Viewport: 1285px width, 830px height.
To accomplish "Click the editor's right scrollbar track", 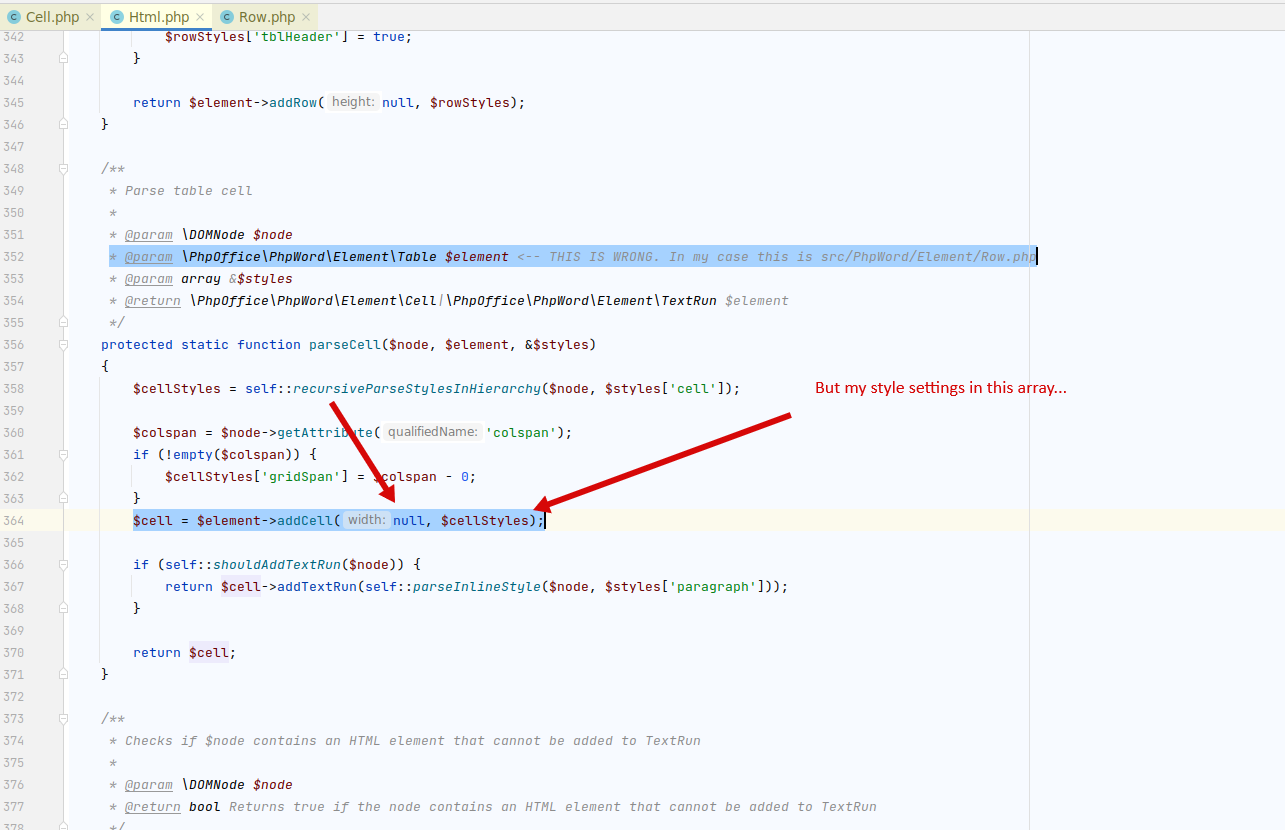I will pos(1279,400).
